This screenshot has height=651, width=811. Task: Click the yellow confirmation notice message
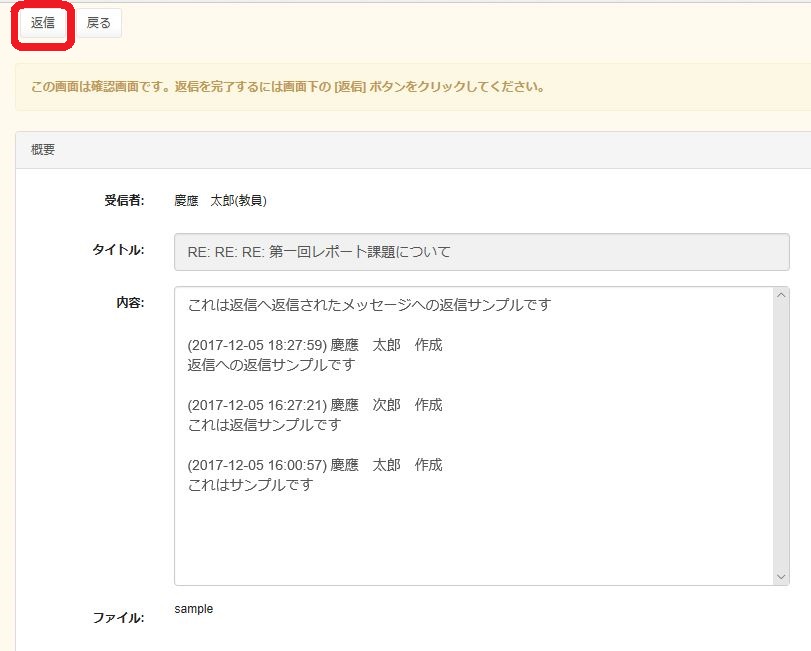click(287, 87)
